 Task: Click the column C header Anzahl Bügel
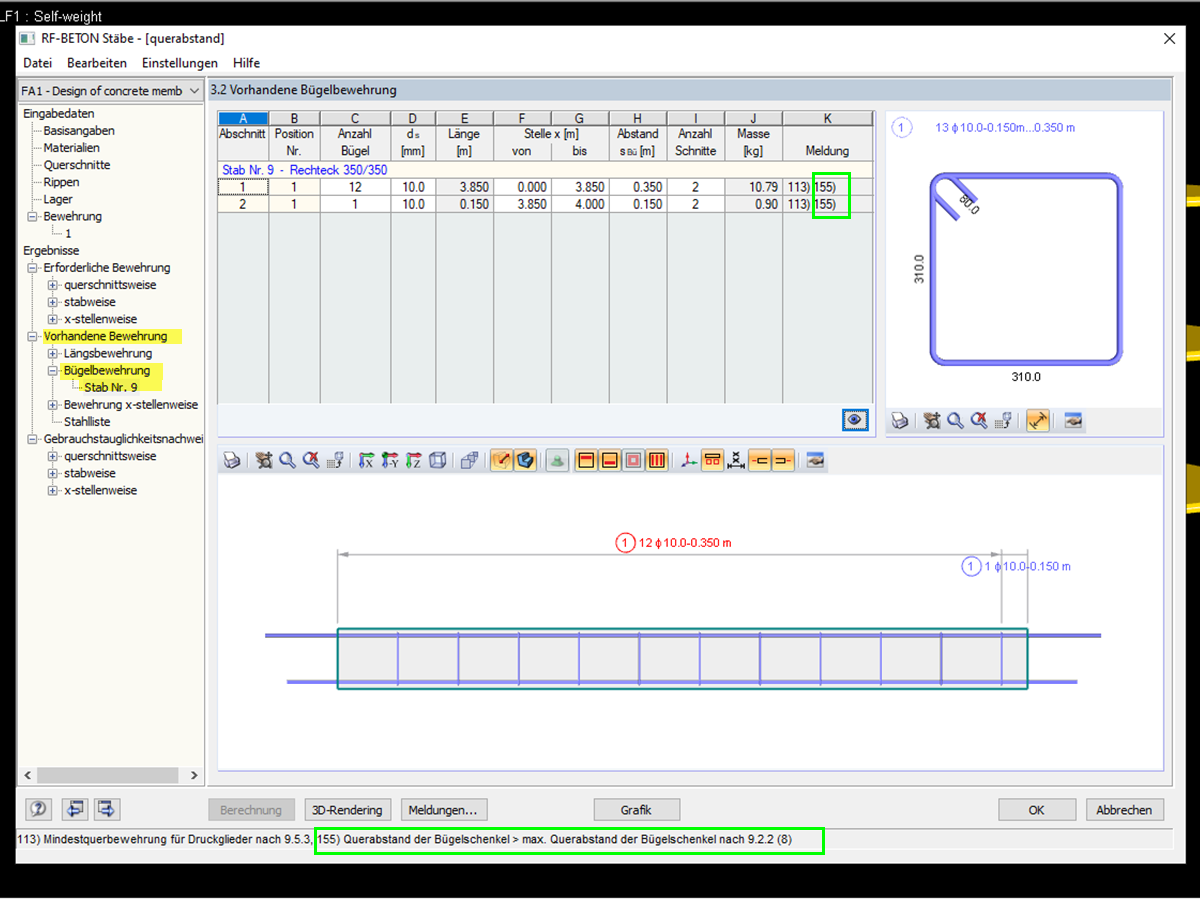355,142
